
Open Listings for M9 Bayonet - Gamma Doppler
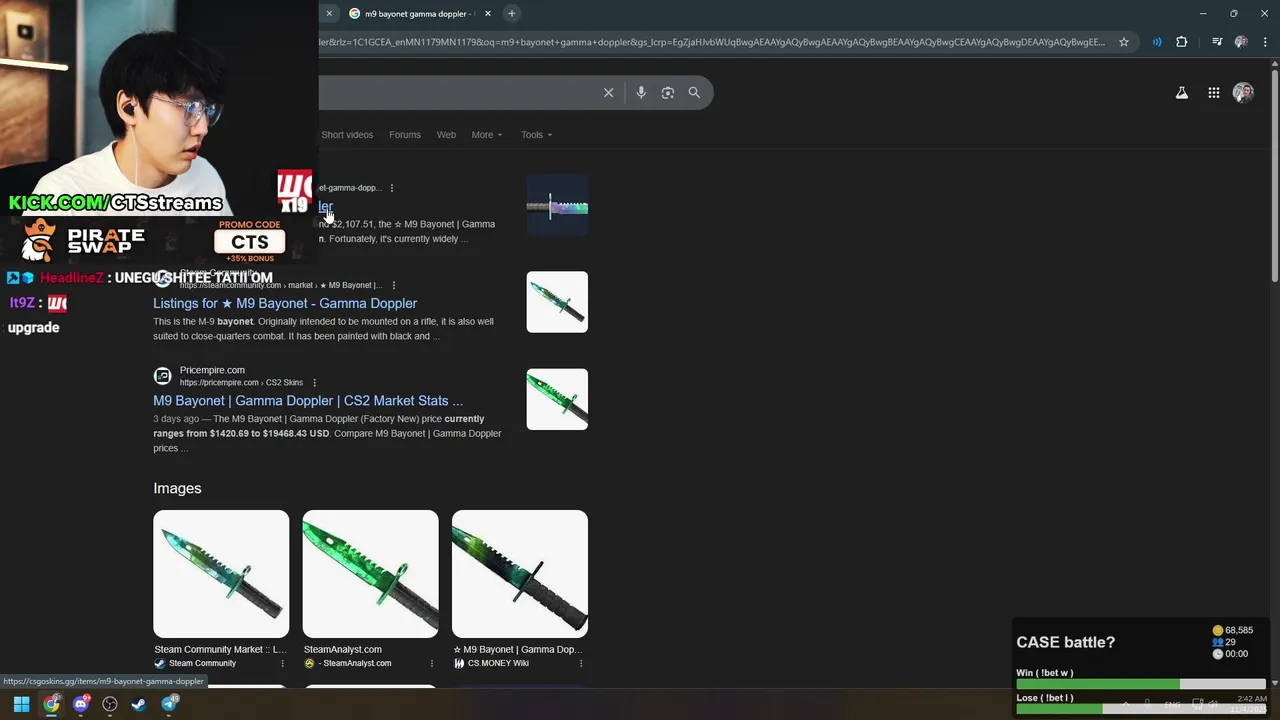pyautogui.click(x=285, y=303)
